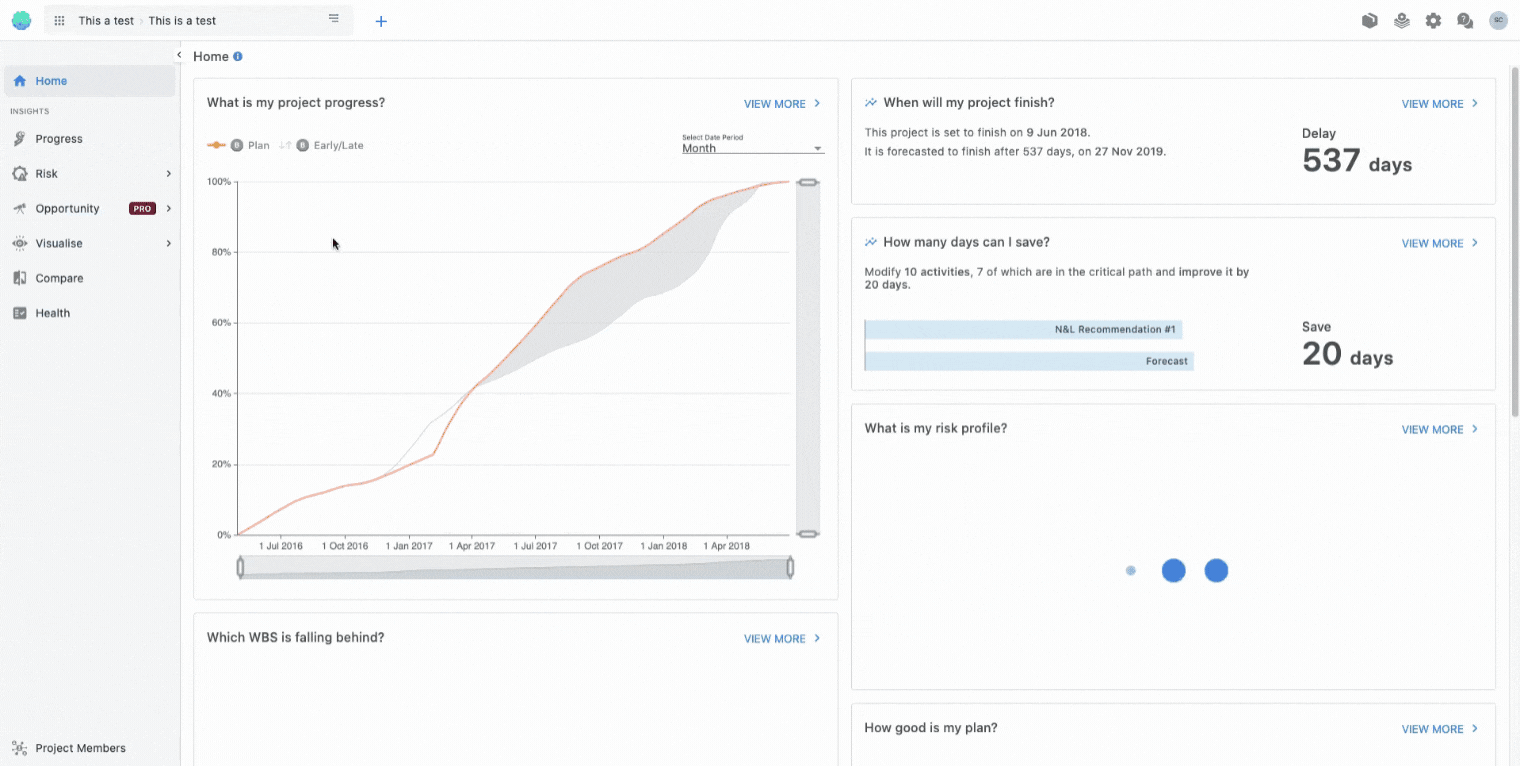
Task: Click the Home icon in the sidebar
Action: [20, 81]
